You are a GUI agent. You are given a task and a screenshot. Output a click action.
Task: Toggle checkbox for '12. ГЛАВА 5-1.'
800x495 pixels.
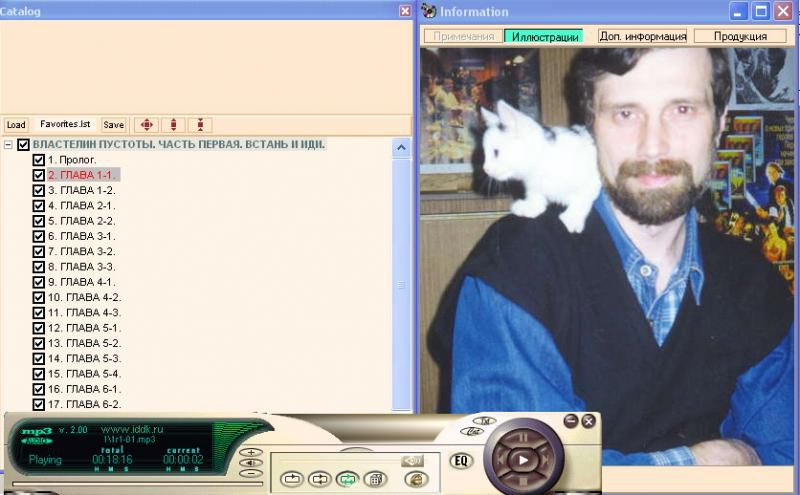[x=39, y=328]
